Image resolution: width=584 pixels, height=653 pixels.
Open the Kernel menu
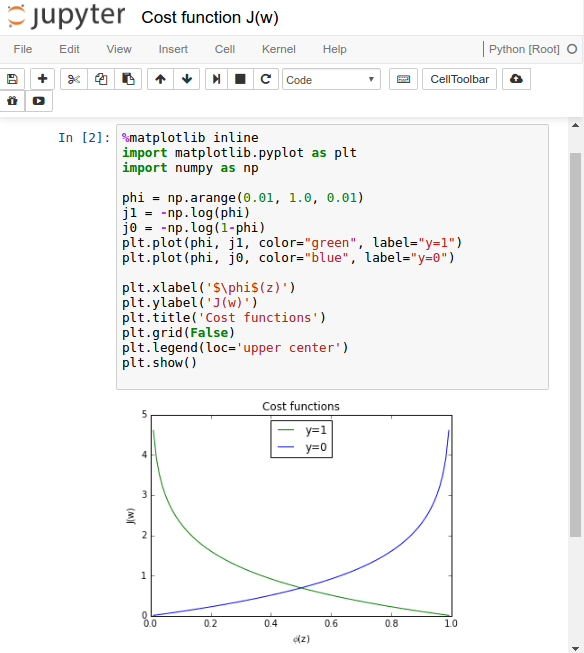[279, 49]
